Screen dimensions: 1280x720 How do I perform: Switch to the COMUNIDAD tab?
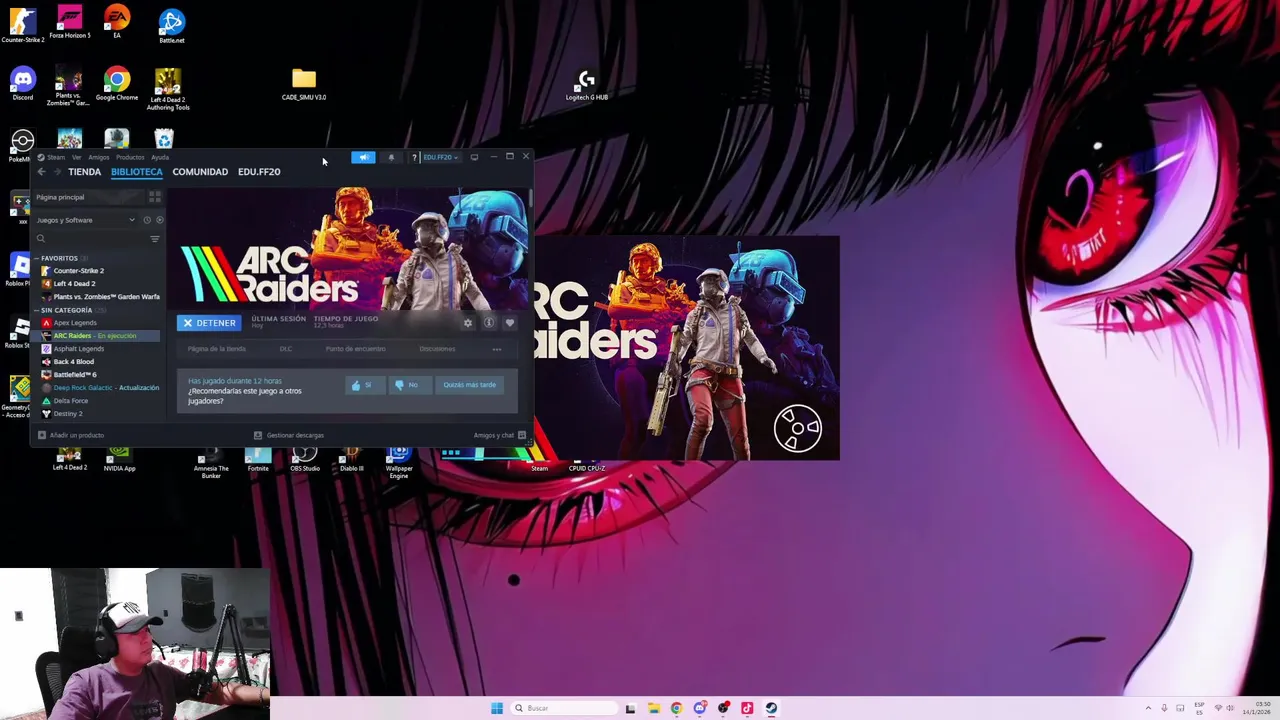coord(200,172)
